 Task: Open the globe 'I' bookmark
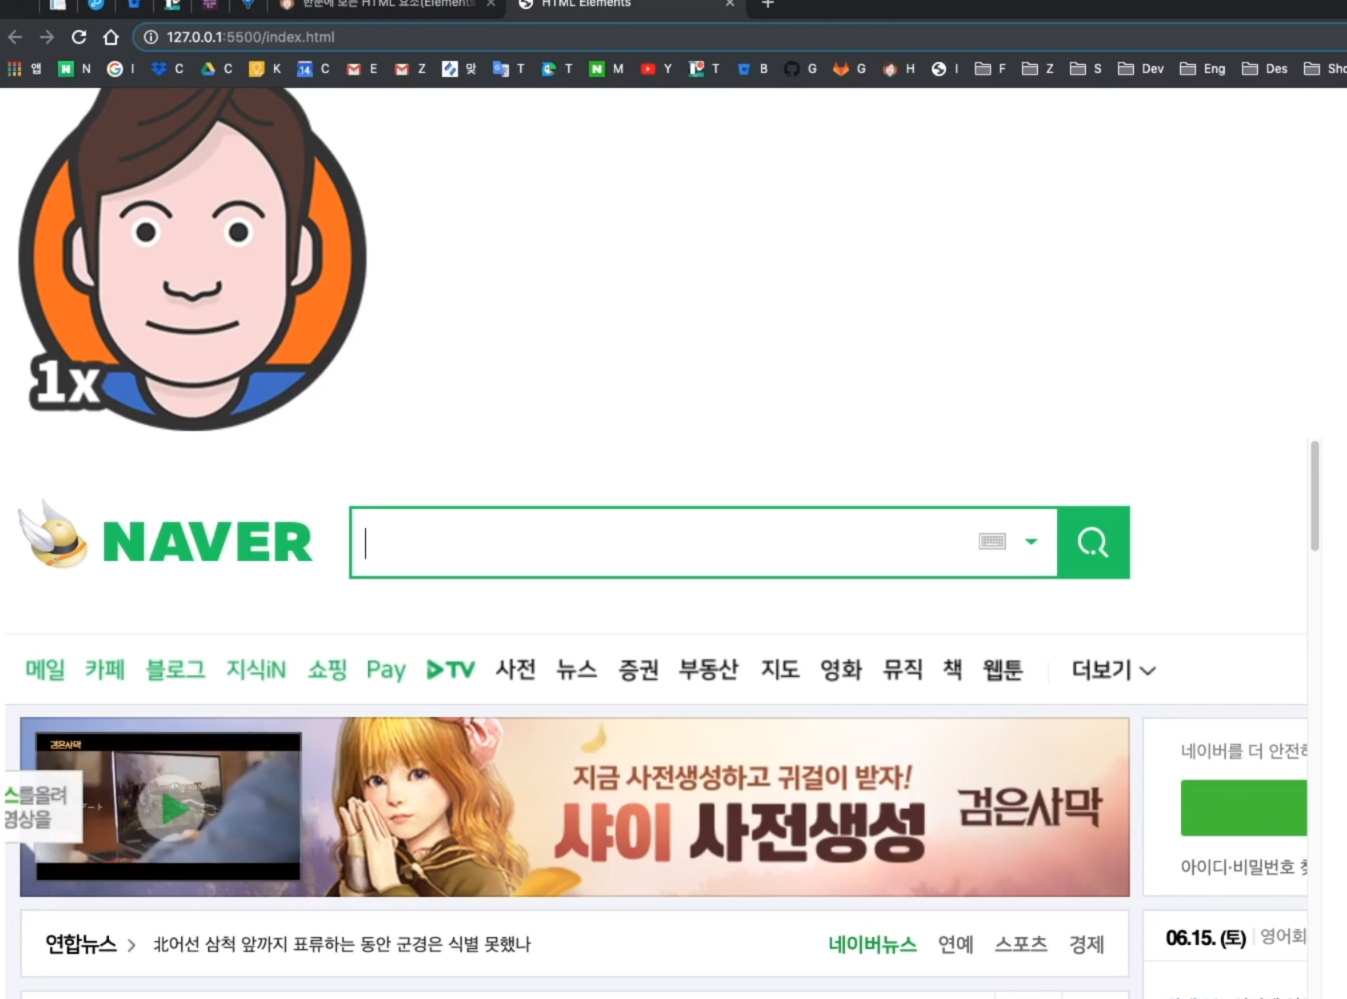[x=945, y=69]
